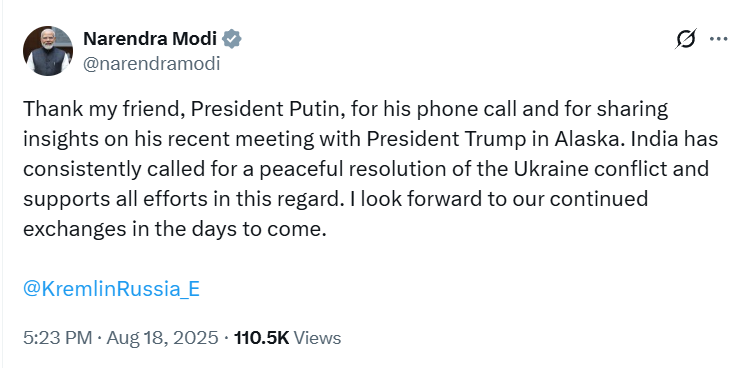Viewport: 741px width, 368px height.
Task: Open Narendra Modi's profile picture
Action: (48, 51)
